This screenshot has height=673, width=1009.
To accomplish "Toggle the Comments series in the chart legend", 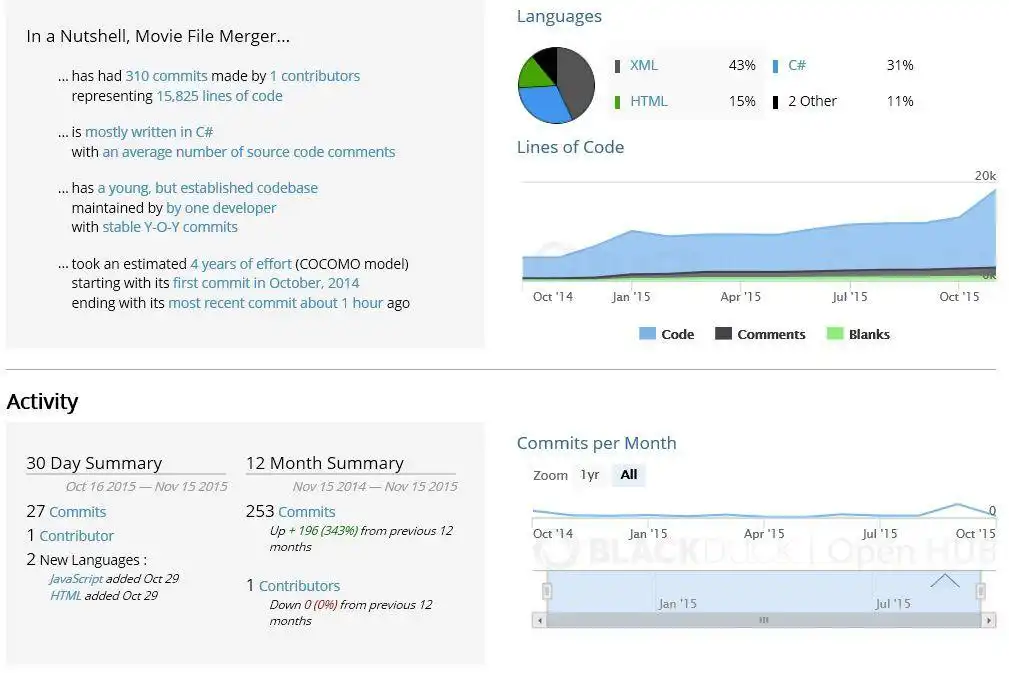I will pyautogui.click(x=760, y=334).
